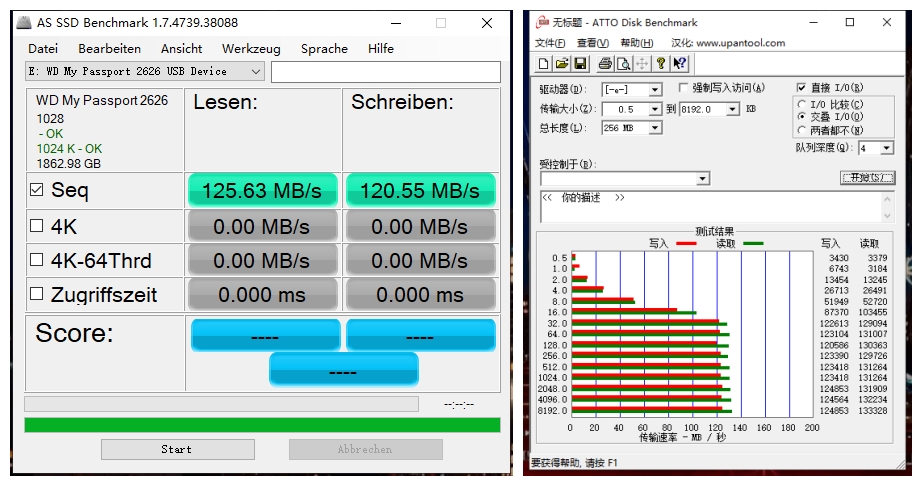Viewport: 922px width, 486px height.
Task: Click the Seq write result 120.55 MB/s
Action: [420, 190]
